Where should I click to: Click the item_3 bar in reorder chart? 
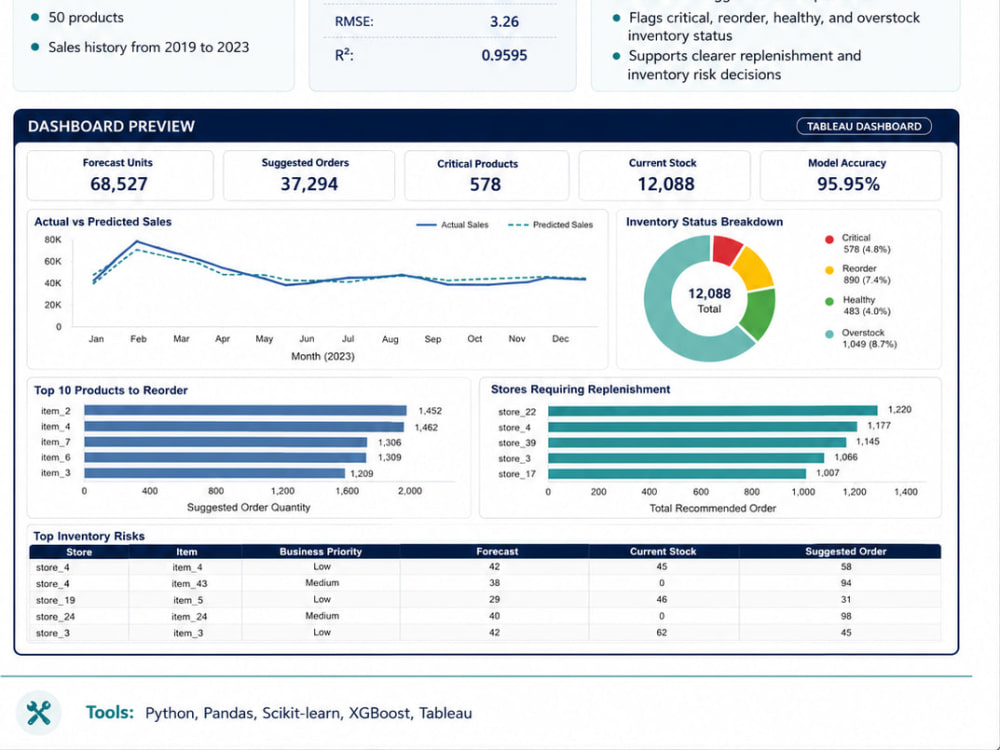[214, 473]
